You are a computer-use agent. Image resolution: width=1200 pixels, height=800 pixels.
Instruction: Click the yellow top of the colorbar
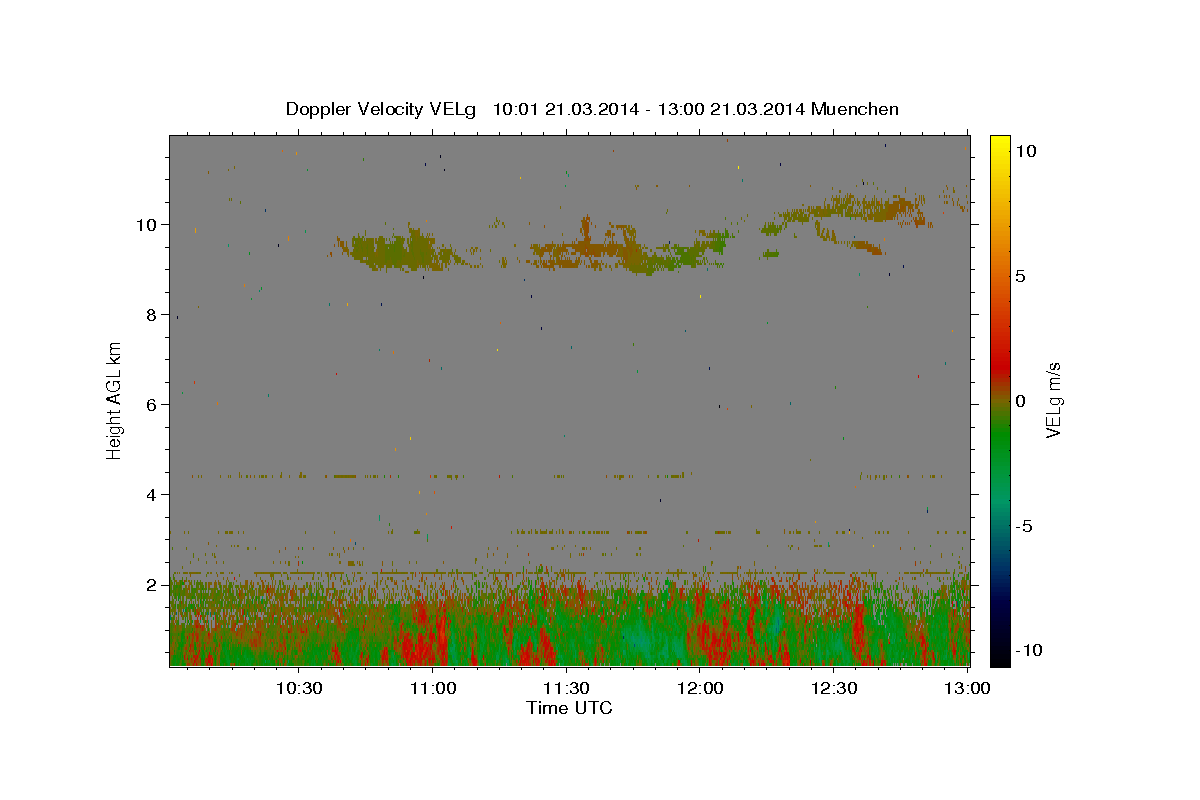point(1000,145)
